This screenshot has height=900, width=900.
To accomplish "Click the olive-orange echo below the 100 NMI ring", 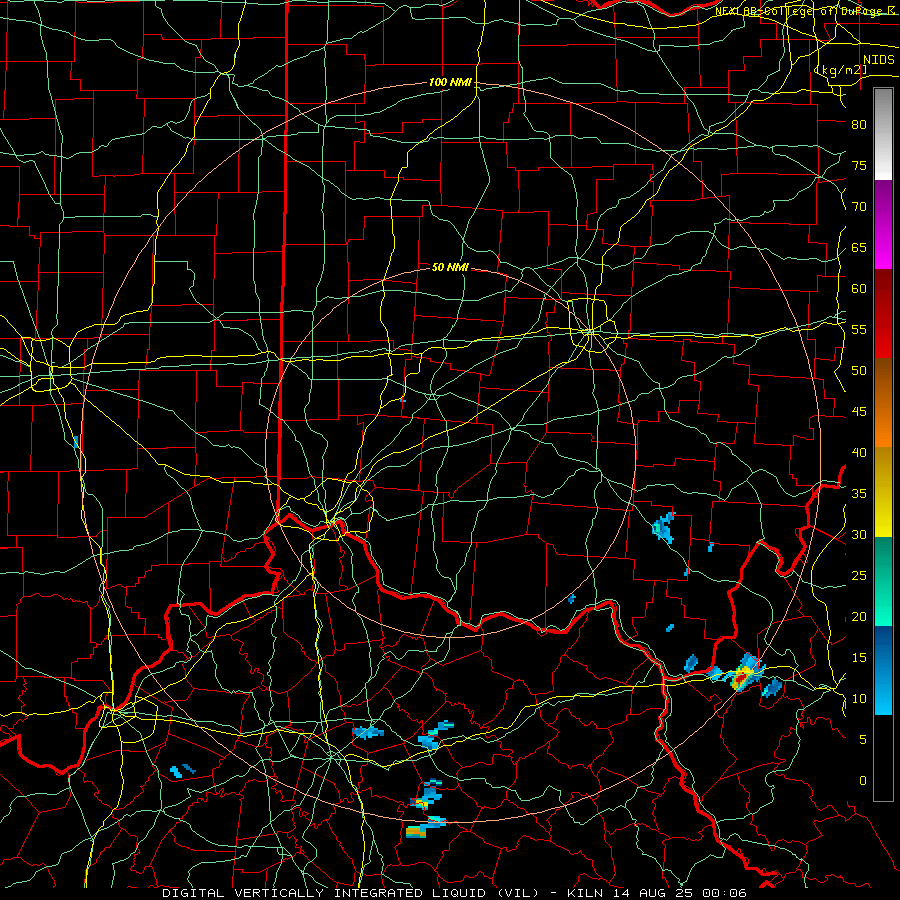I will [x=417, y=831].
